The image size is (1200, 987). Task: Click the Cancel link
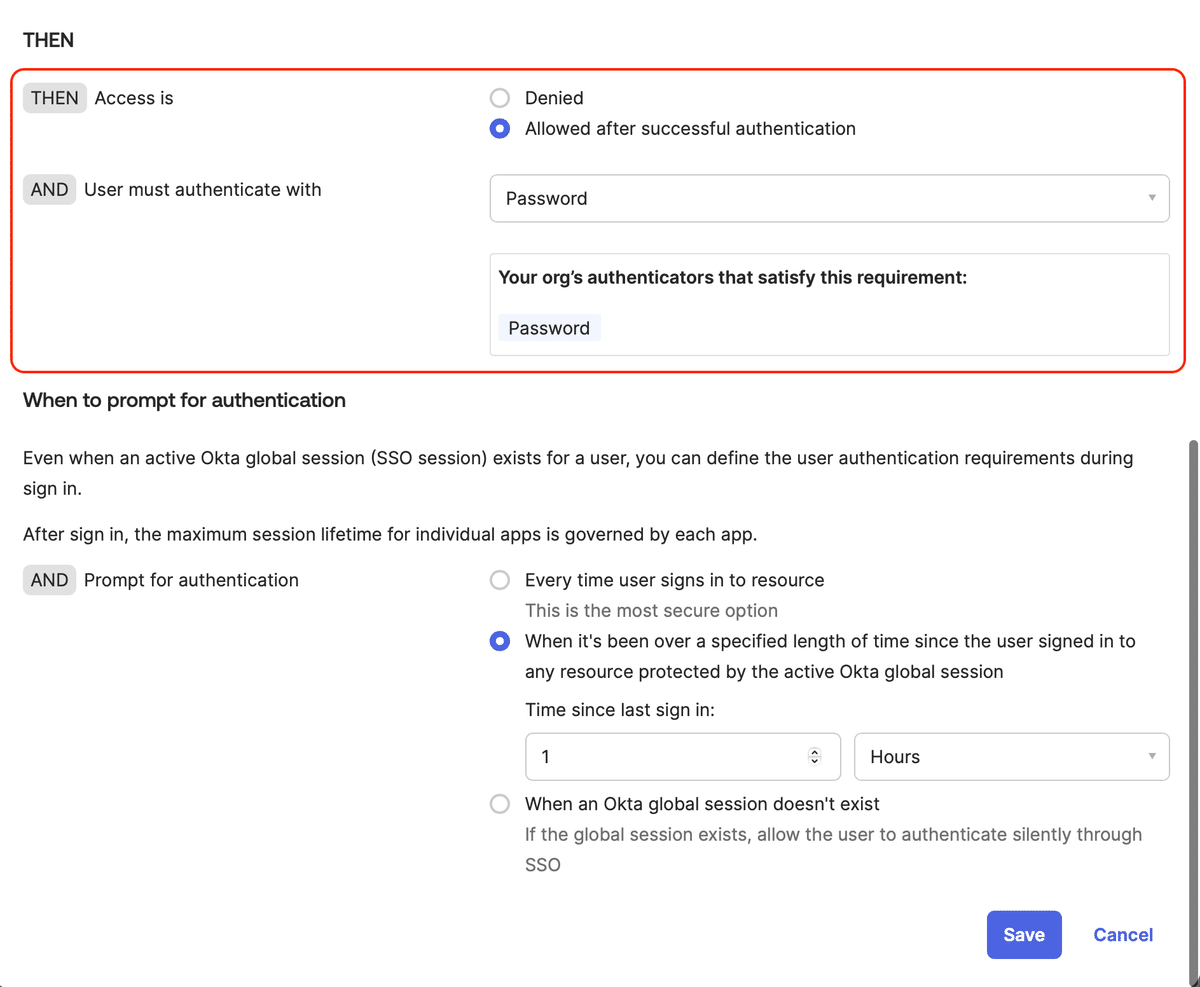[x=1122, y=934]
